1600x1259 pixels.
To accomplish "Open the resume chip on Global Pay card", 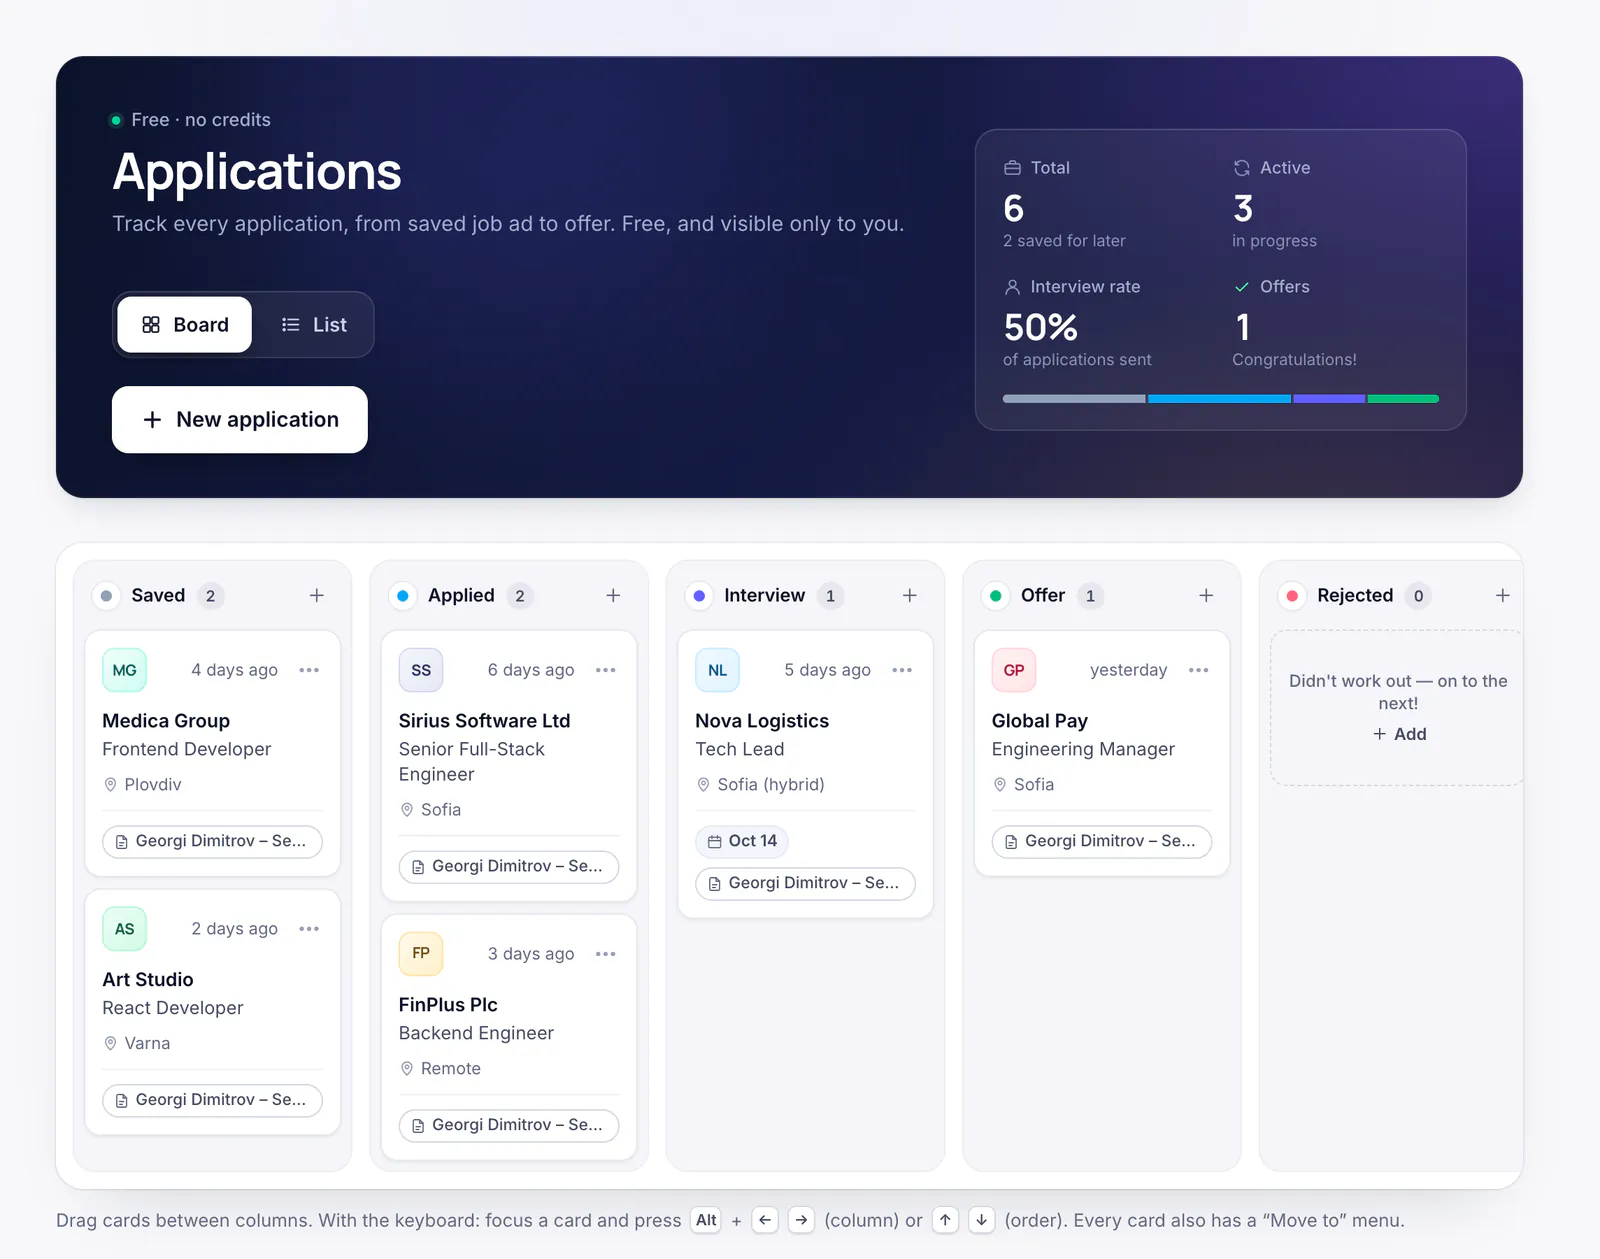I will 1102,842.
